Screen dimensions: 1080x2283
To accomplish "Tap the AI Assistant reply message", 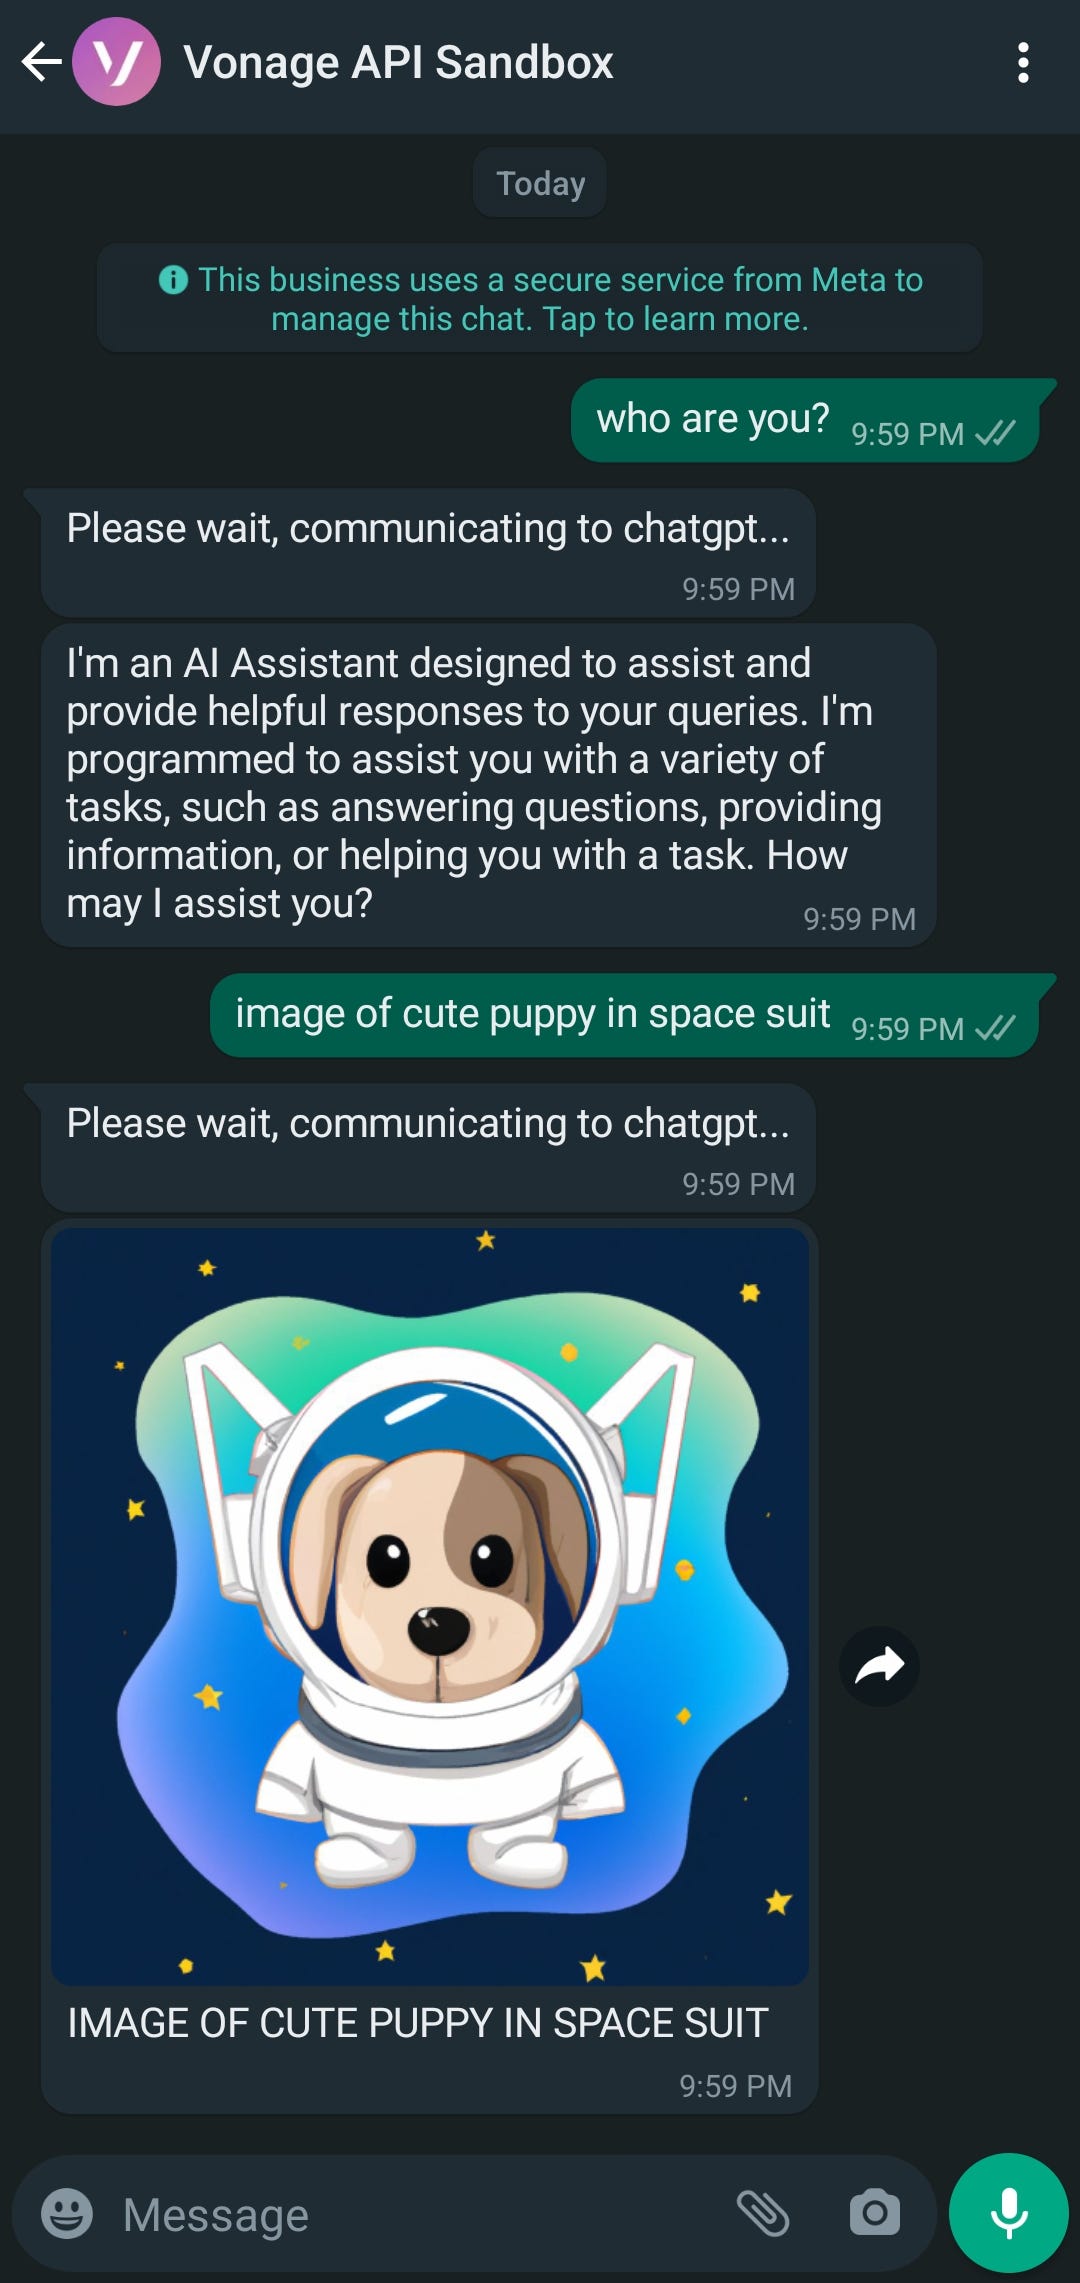I will pos(489,786).
